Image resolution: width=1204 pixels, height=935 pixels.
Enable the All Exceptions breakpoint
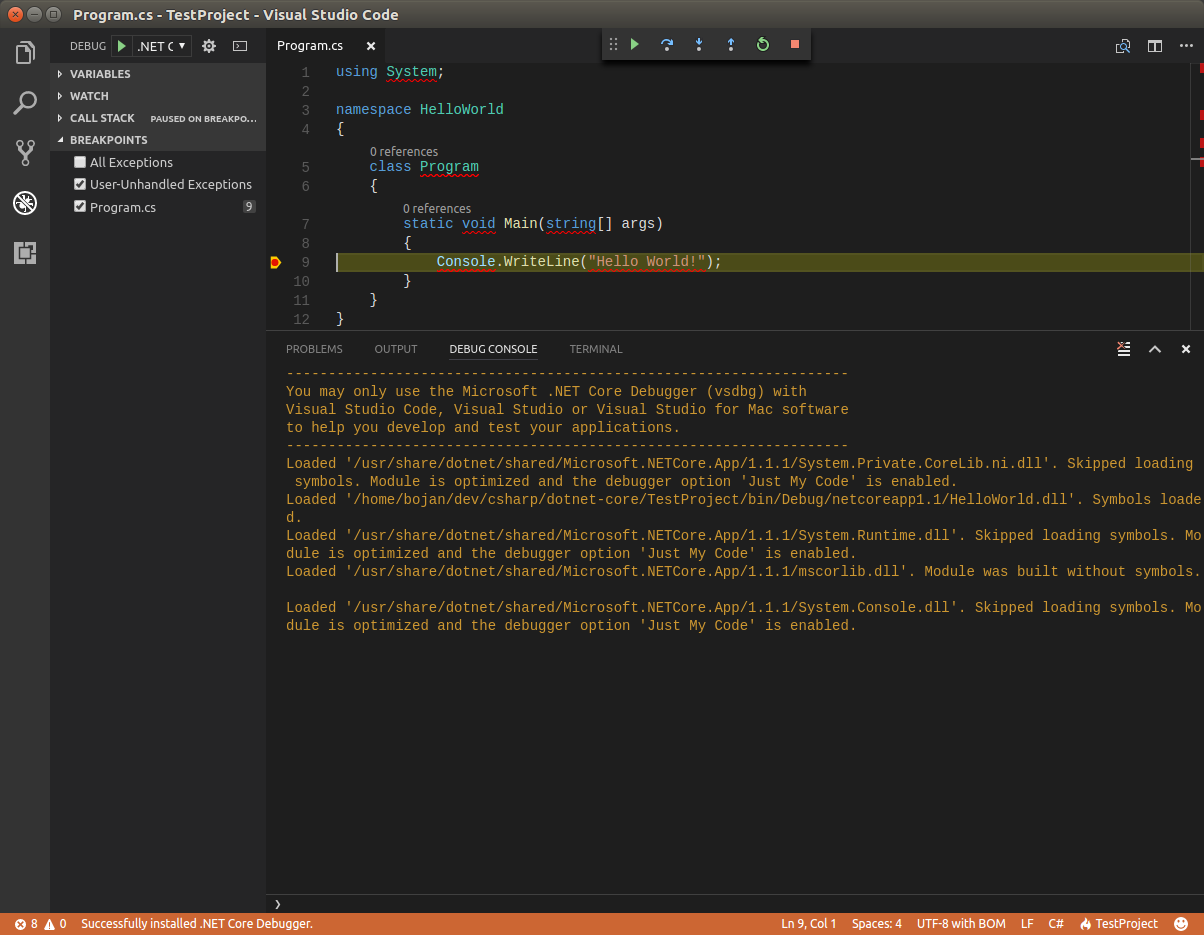(x=80, y=162)
